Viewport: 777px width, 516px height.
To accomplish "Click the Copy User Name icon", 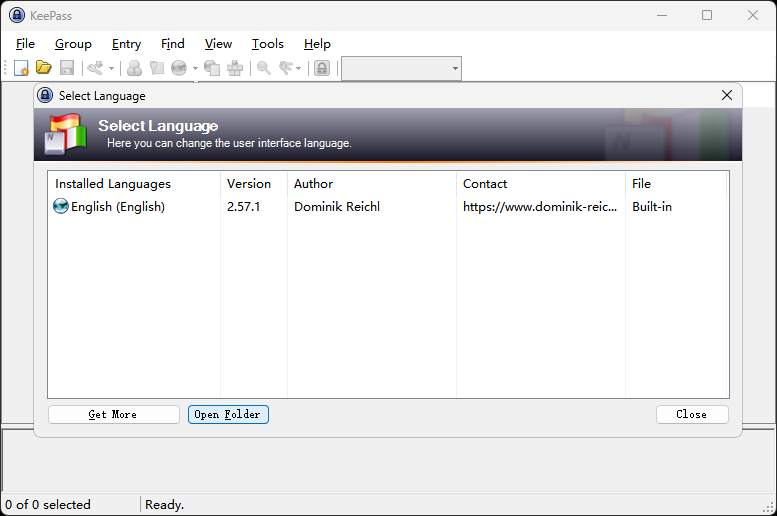I will coord(134,68).
